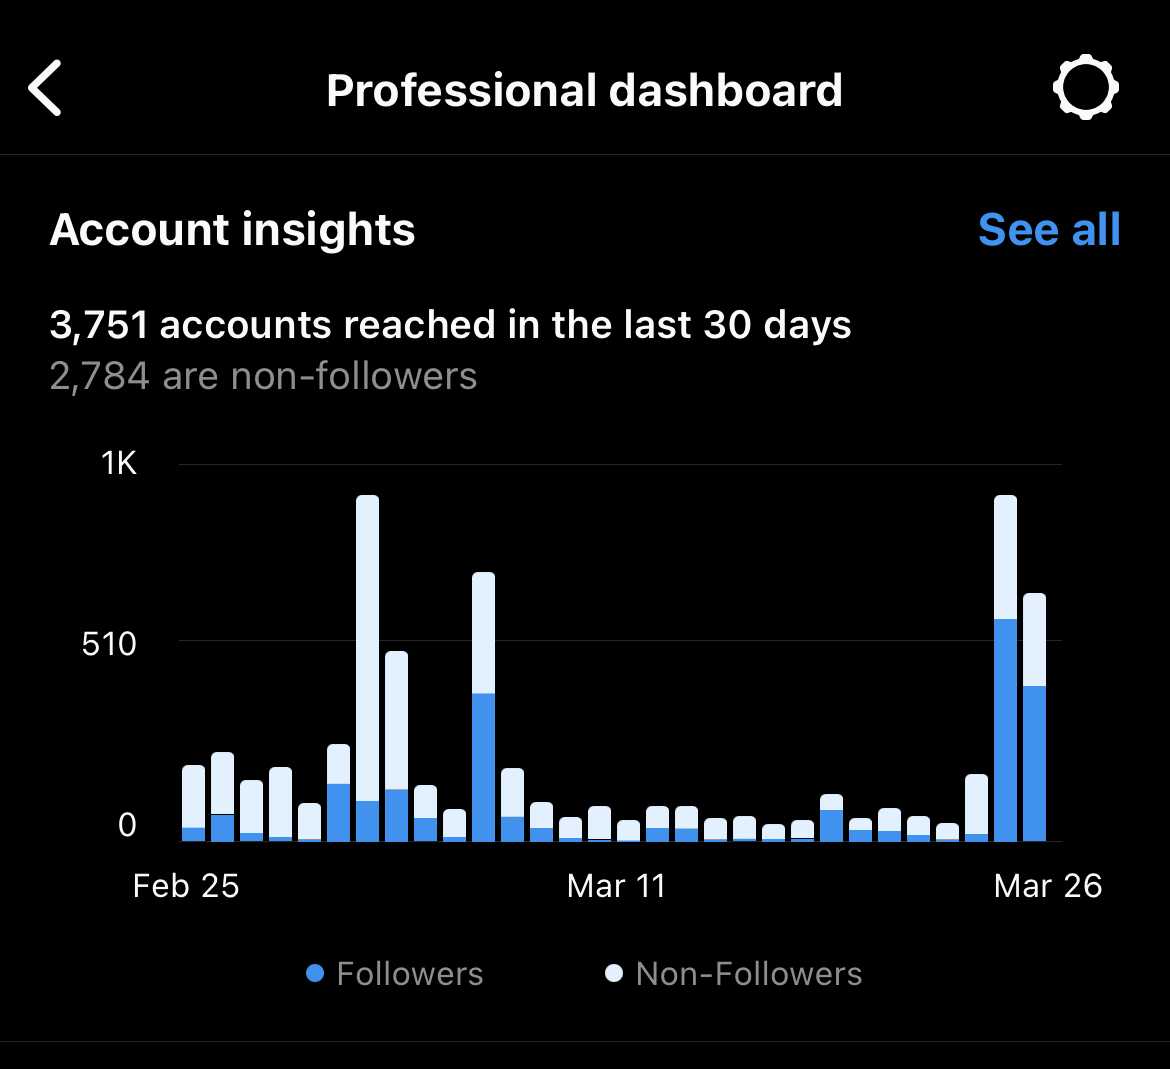Open settings via the gear icon
The image size is (1170, 1069).
pyautogui.click(x=1085, y=88)
